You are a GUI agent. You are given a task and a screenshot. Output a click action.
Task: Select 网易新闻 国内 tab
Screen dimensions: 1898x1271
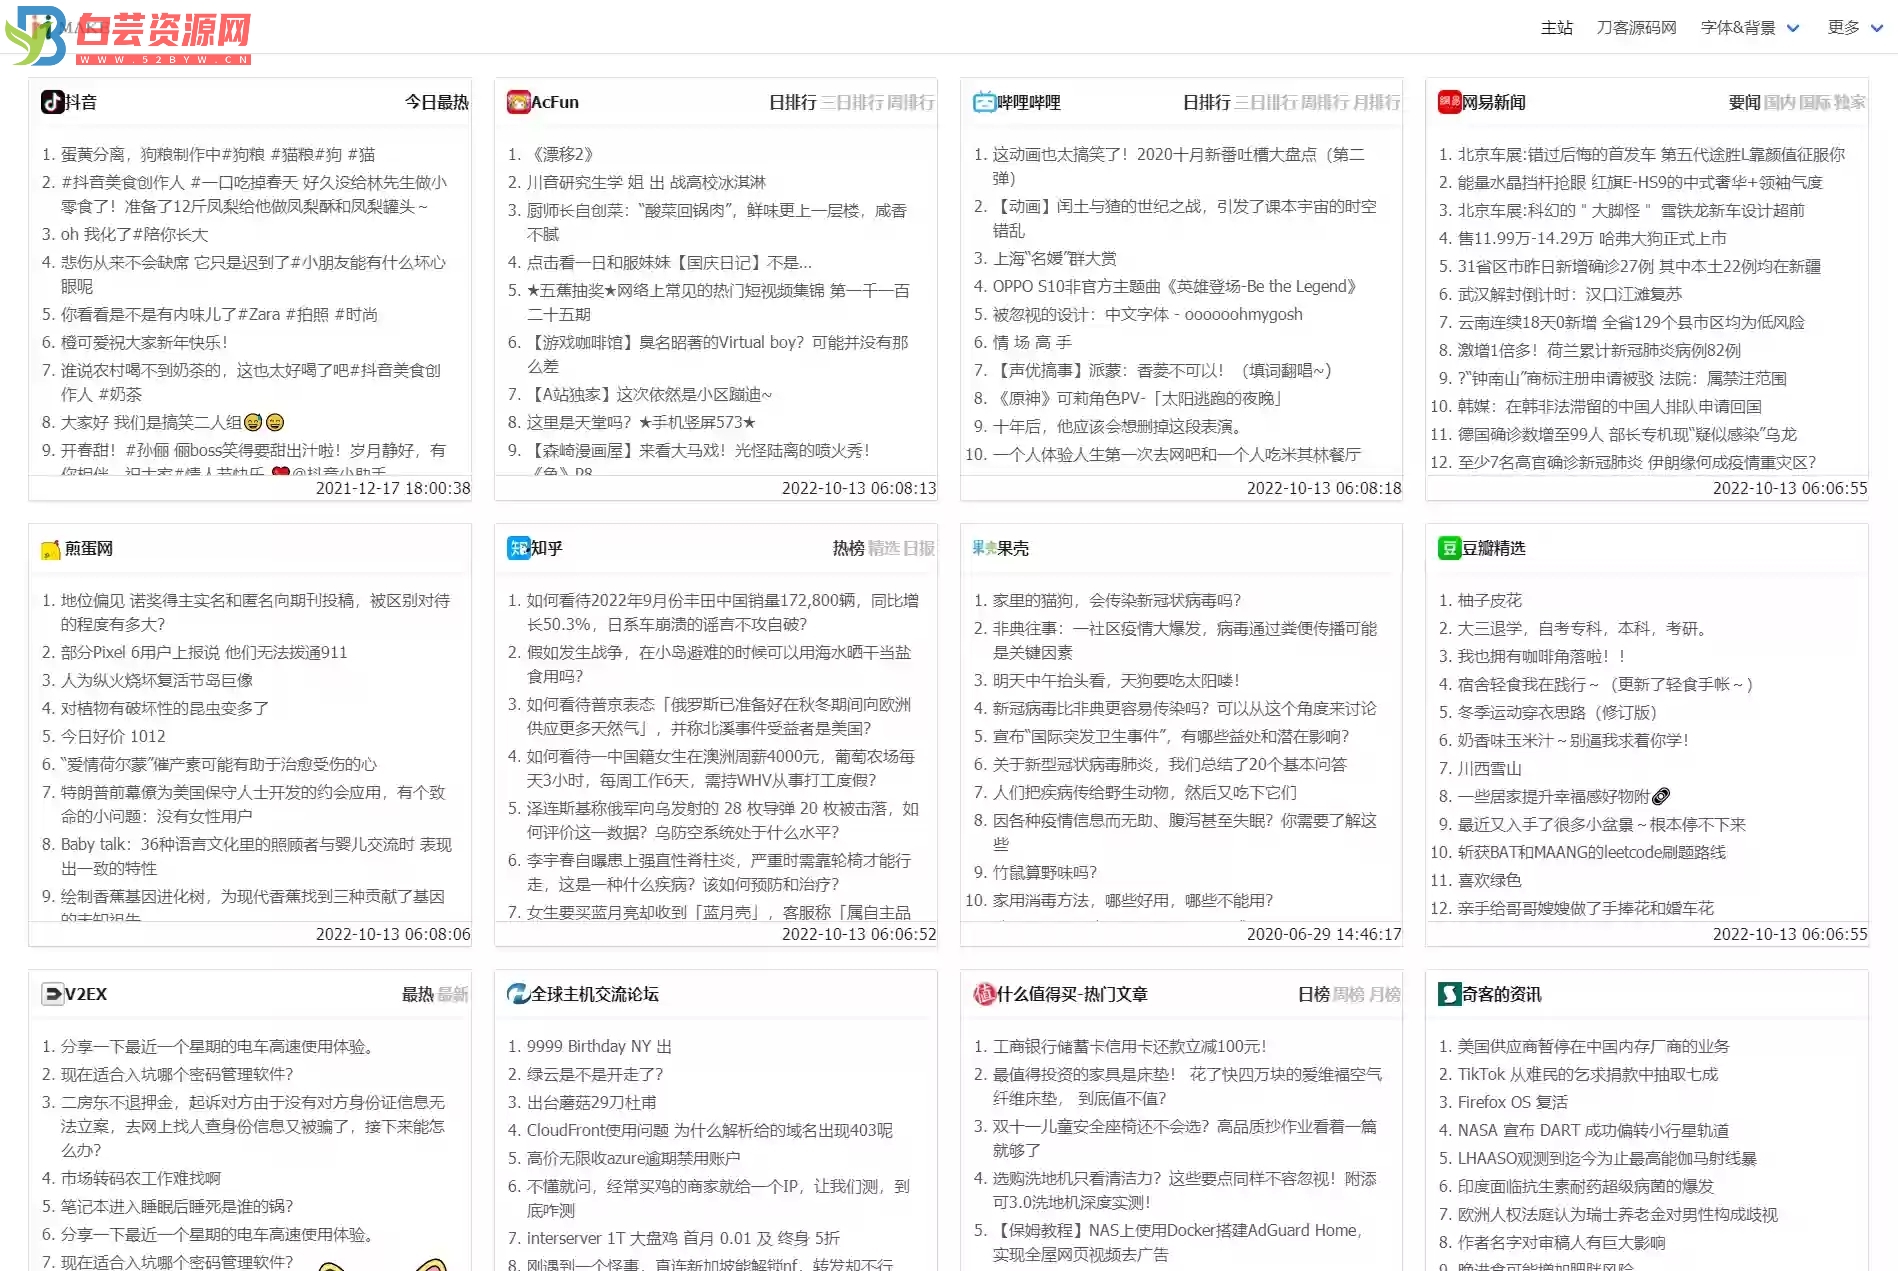tap(1780, 102)
